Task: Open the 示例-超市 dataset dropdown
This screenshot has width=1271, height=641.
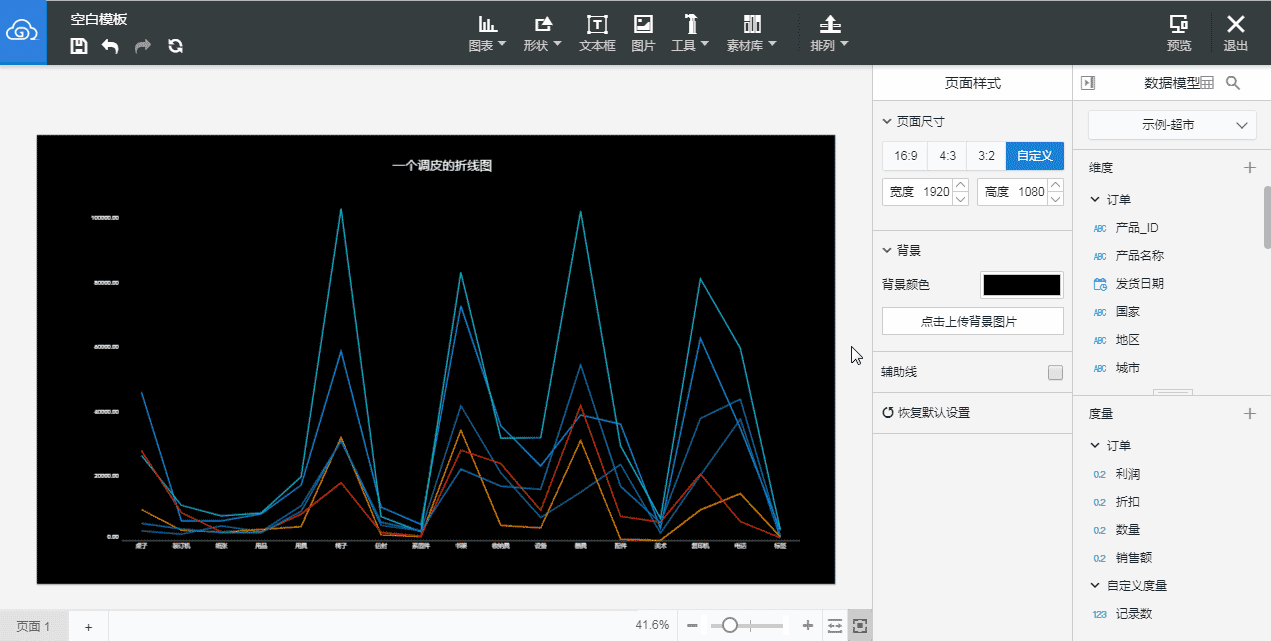Action: (x=1172, y=125)
